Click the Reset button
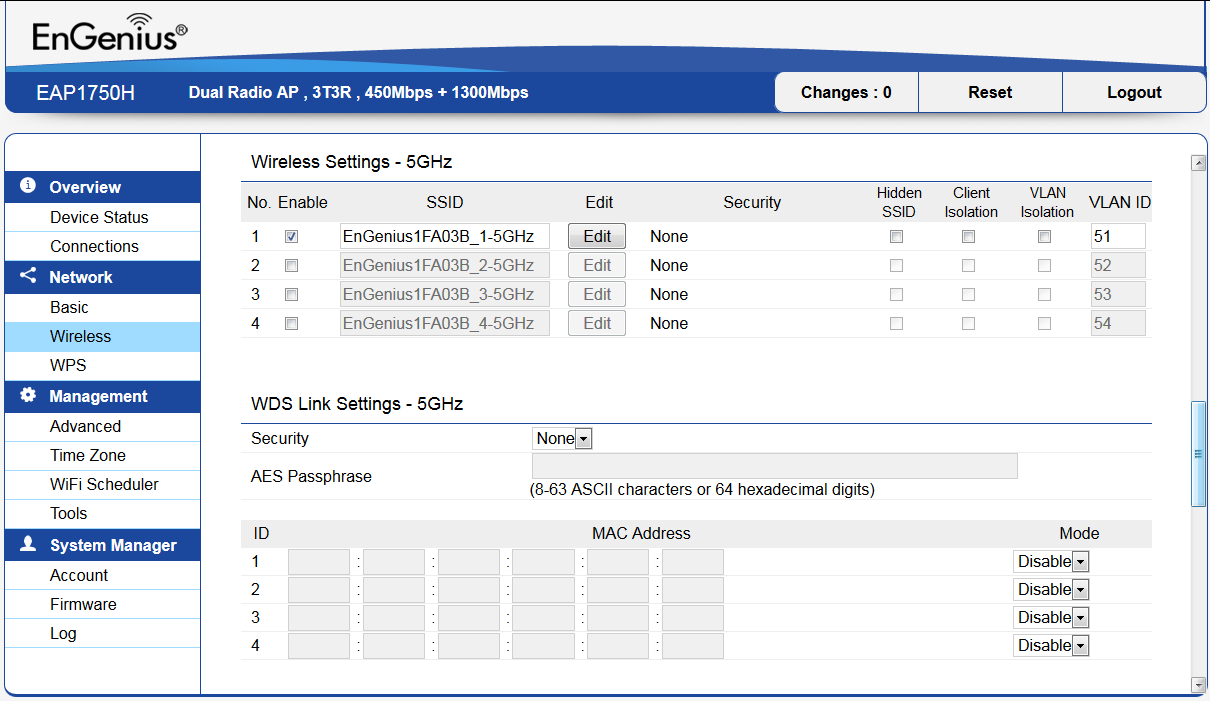The image size is (1210, 701). [990, 92]
